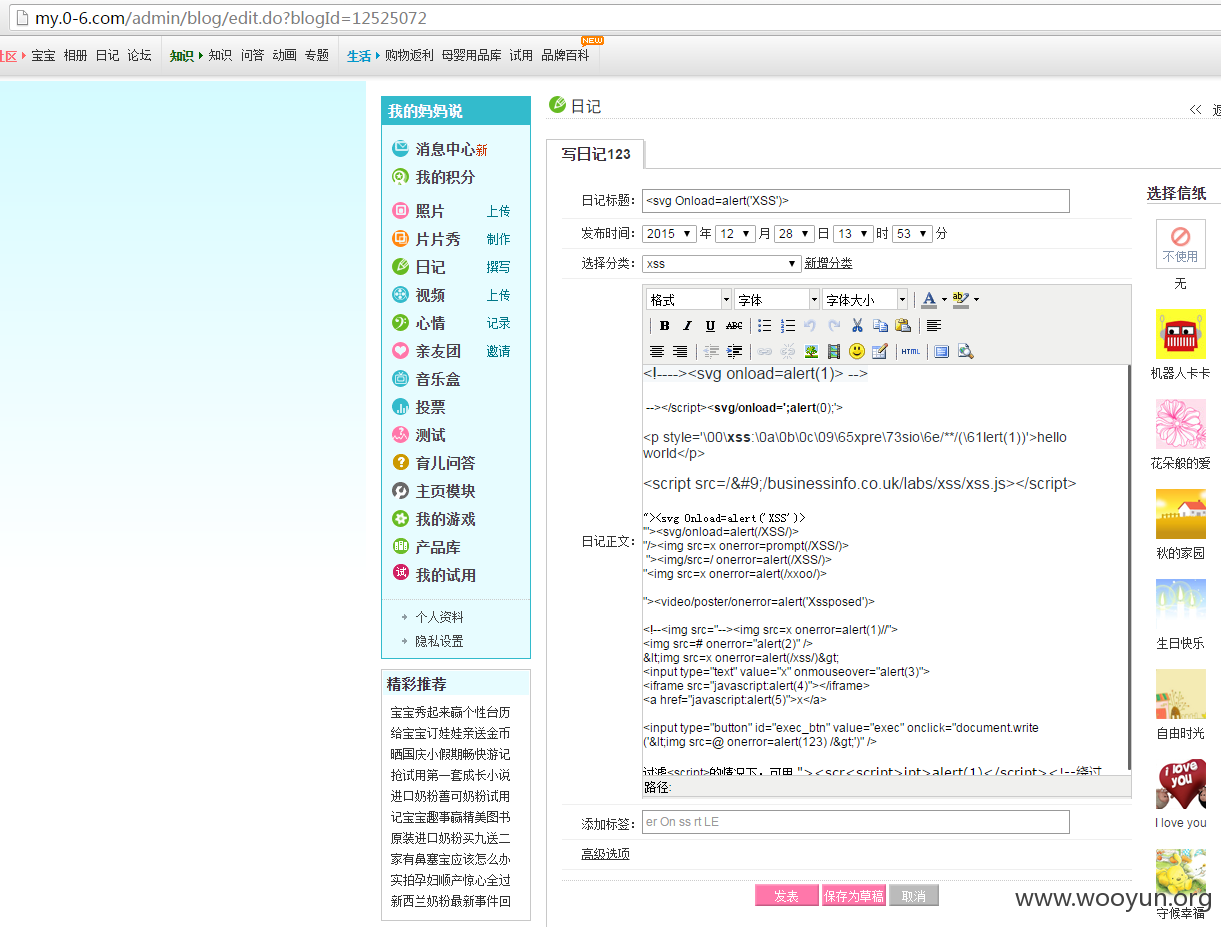Screen dimensions: 1221x927
Task: Open 音乐盒 music box in sidebar
Action: pyautogui.click(x=438, y=379)
